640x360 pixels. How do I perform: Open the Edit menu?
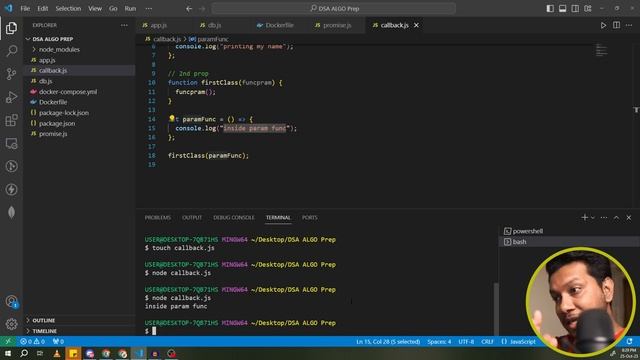pyautogui.click(x=42, y=9)
